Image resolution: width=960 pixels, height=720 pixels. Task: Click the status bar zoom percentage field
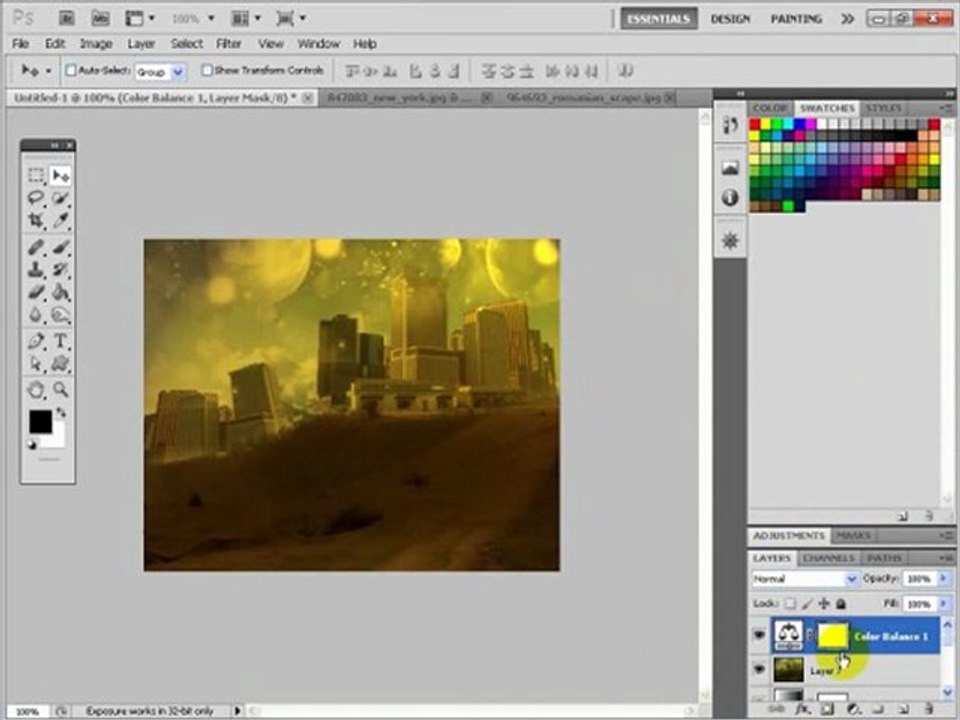click(x=27, y=711)
